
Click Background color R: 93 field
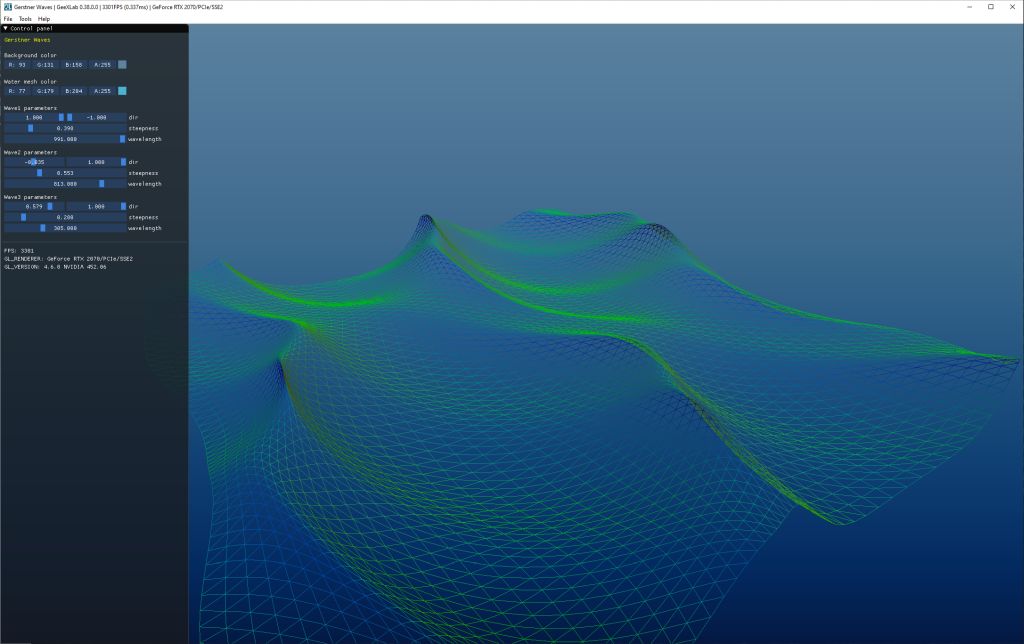[x=17, y=65]
